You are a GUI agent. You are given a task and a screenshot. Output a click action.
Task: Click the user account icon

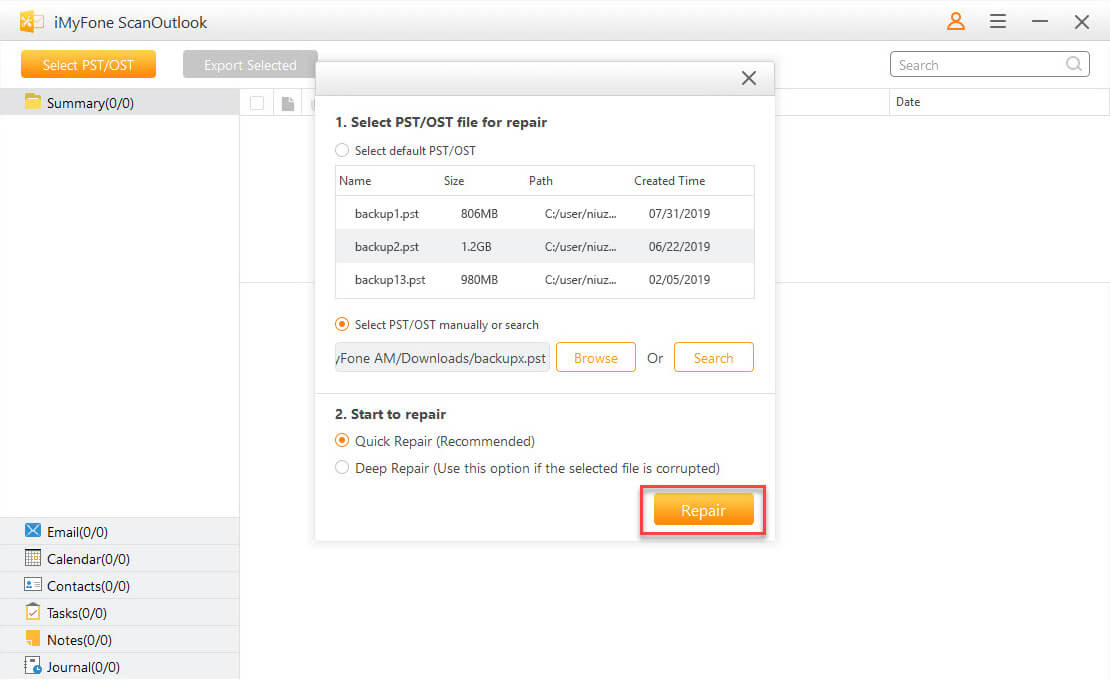pyautogui.click(x=956, y=21)
